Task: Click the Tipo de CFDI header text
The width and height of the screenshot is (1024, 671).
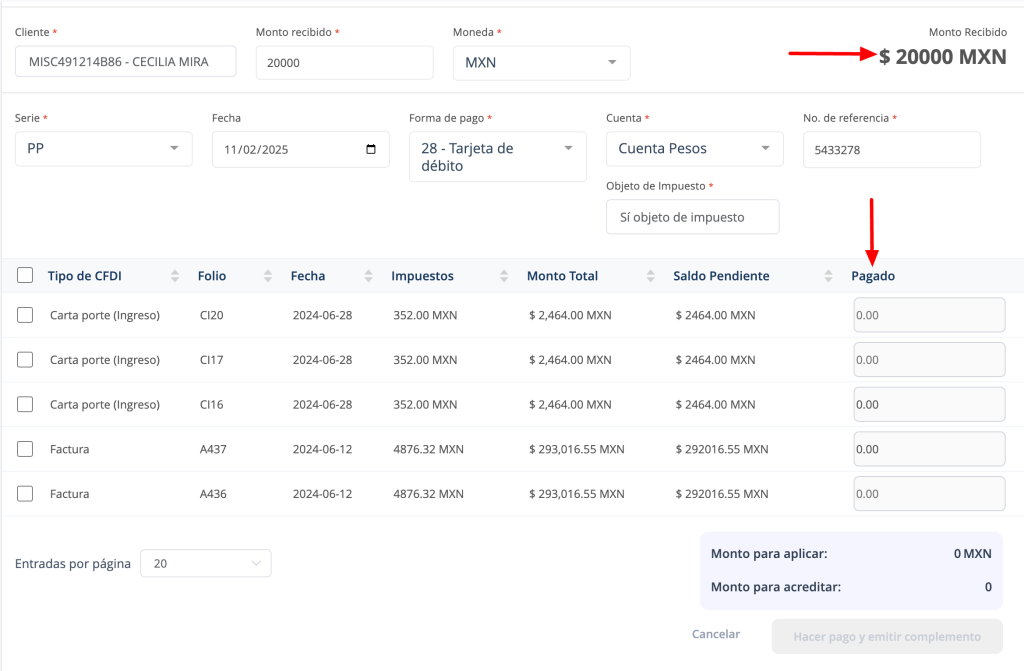Action: (85, 276)
